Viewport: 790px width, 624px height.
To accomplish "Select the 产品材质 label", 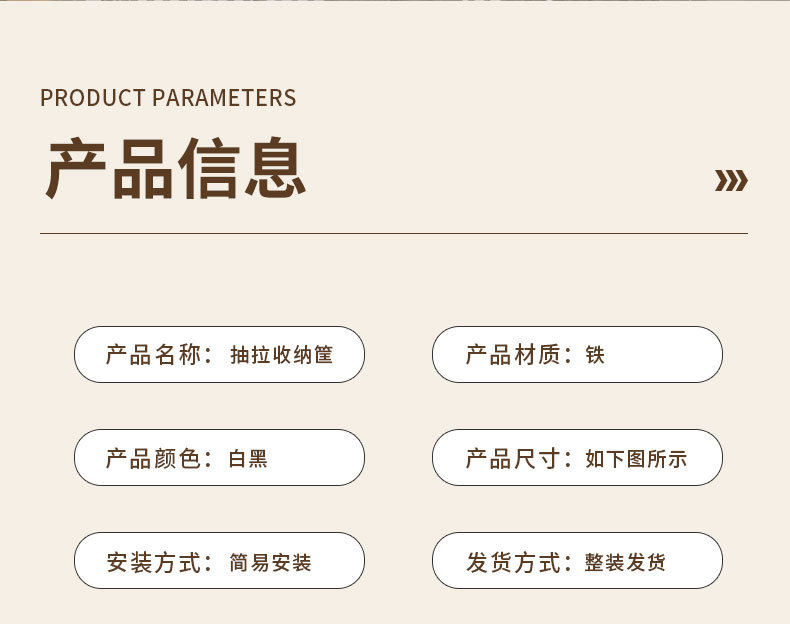I will point(515,355).
